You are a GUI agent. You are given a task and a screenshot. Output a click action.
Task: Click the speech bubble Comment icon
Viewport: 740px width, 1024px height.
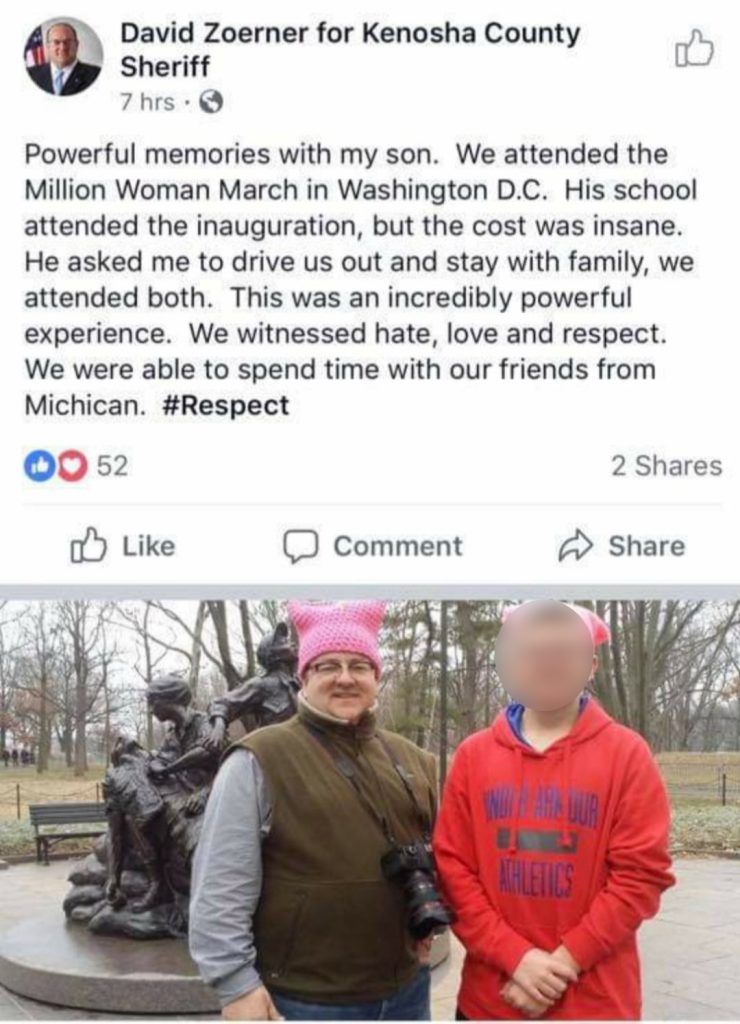click(300, 547)
